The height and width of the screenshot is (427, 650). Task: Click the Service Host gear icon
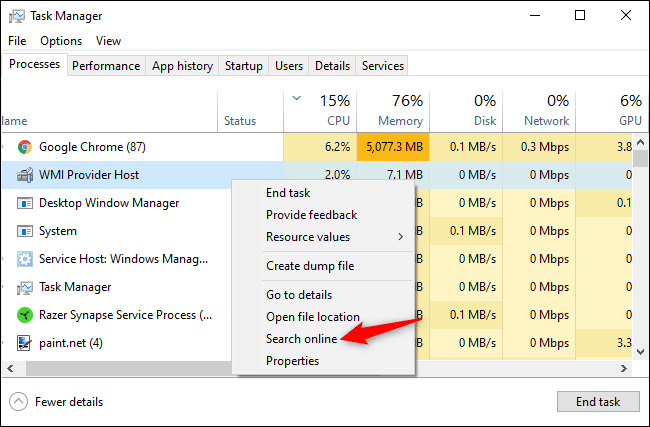[x=25, y=259]
